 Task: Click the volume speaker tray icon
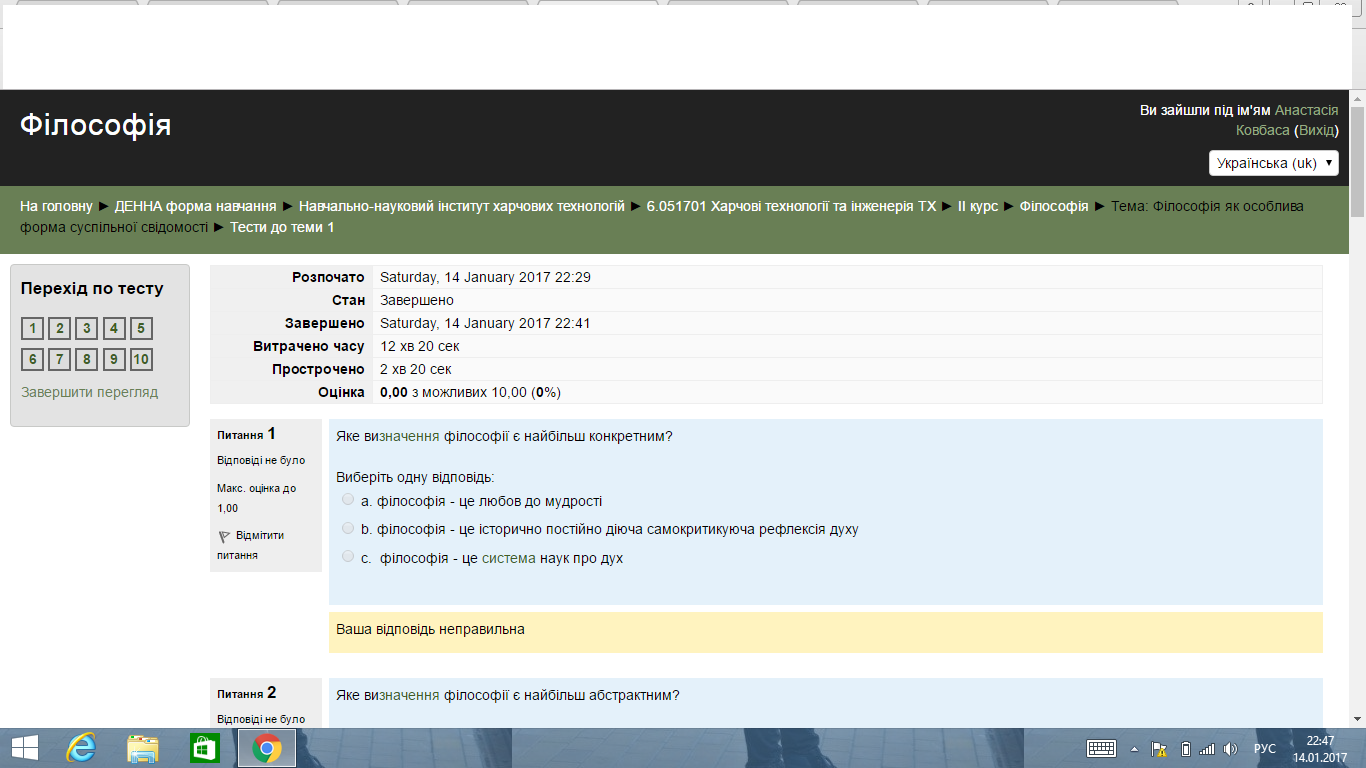click(1230, 748)
